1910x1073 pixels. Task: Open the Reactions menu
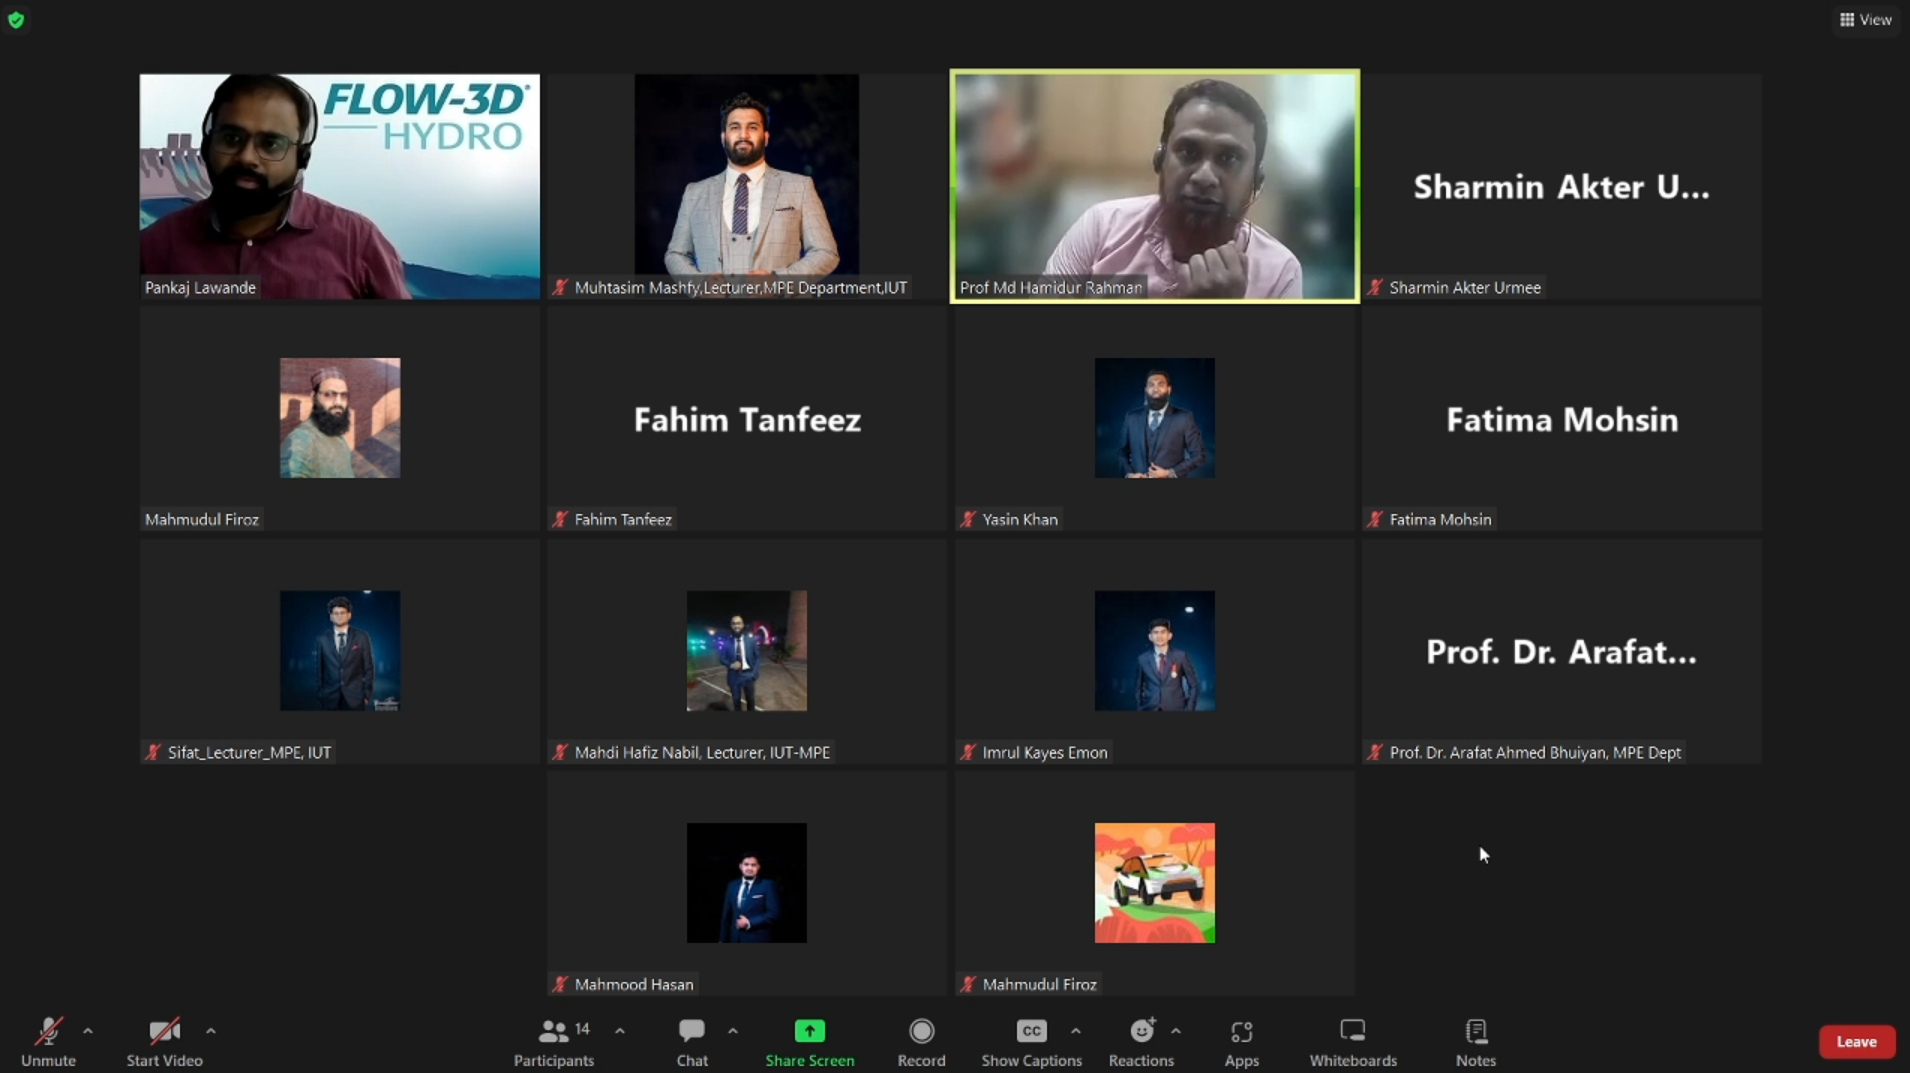point(1141,1041)
